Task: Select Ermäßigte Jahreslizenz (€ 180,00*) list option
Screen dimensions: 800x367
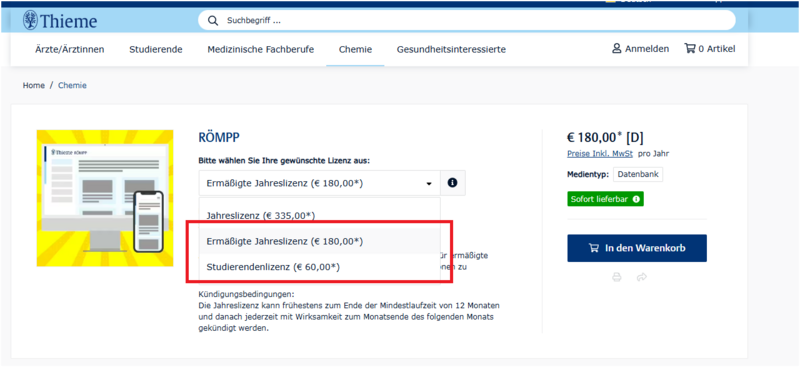Action: pos(319,241)
